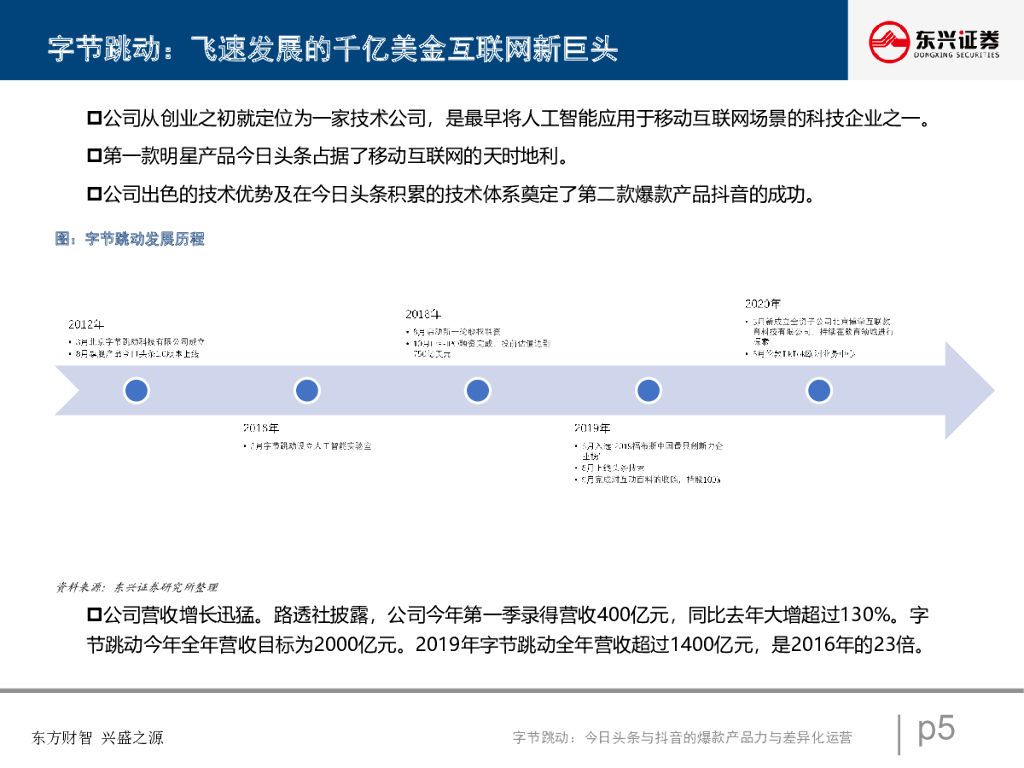The image size is (1024, 768).
Task: Click the checkbox bullet before 公司从创业之初
Action: [95, 118]
